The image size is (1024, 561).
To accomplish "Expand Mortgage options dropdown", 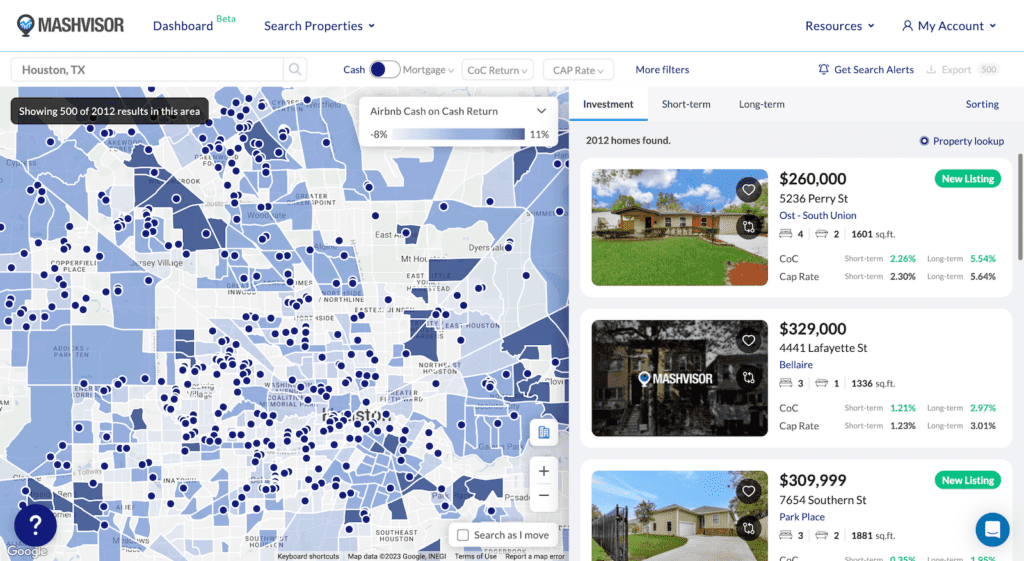I will (428, 70).
